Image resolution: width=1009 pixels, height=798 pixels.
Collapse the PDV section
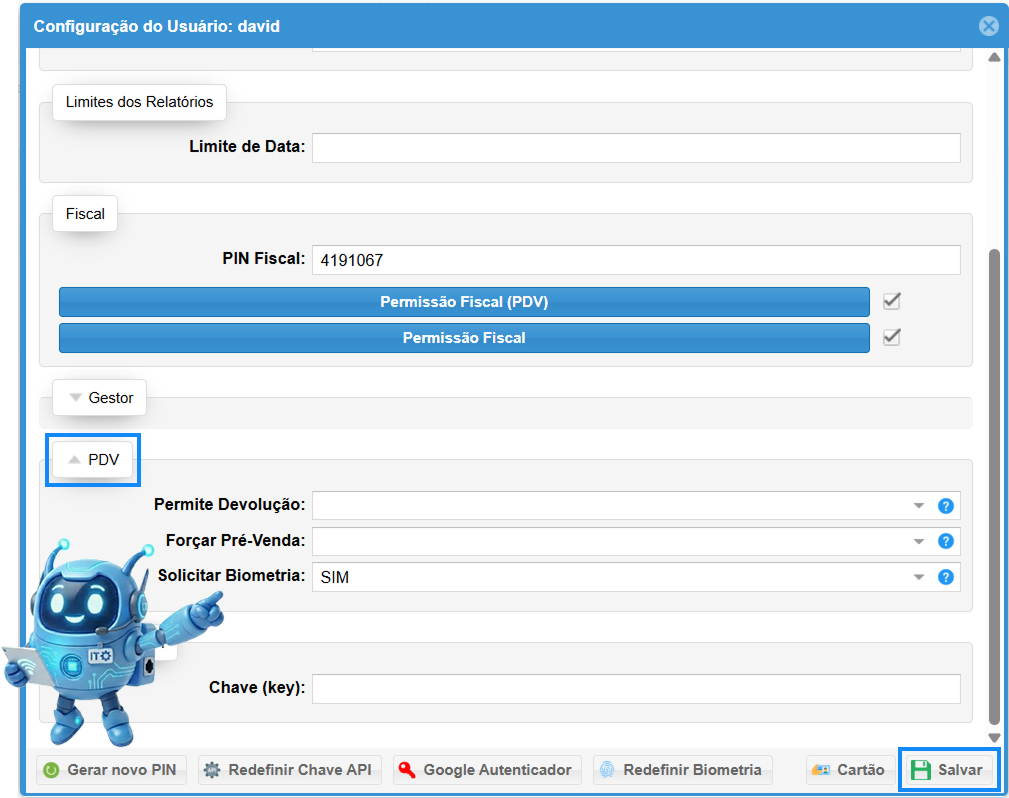93,460
